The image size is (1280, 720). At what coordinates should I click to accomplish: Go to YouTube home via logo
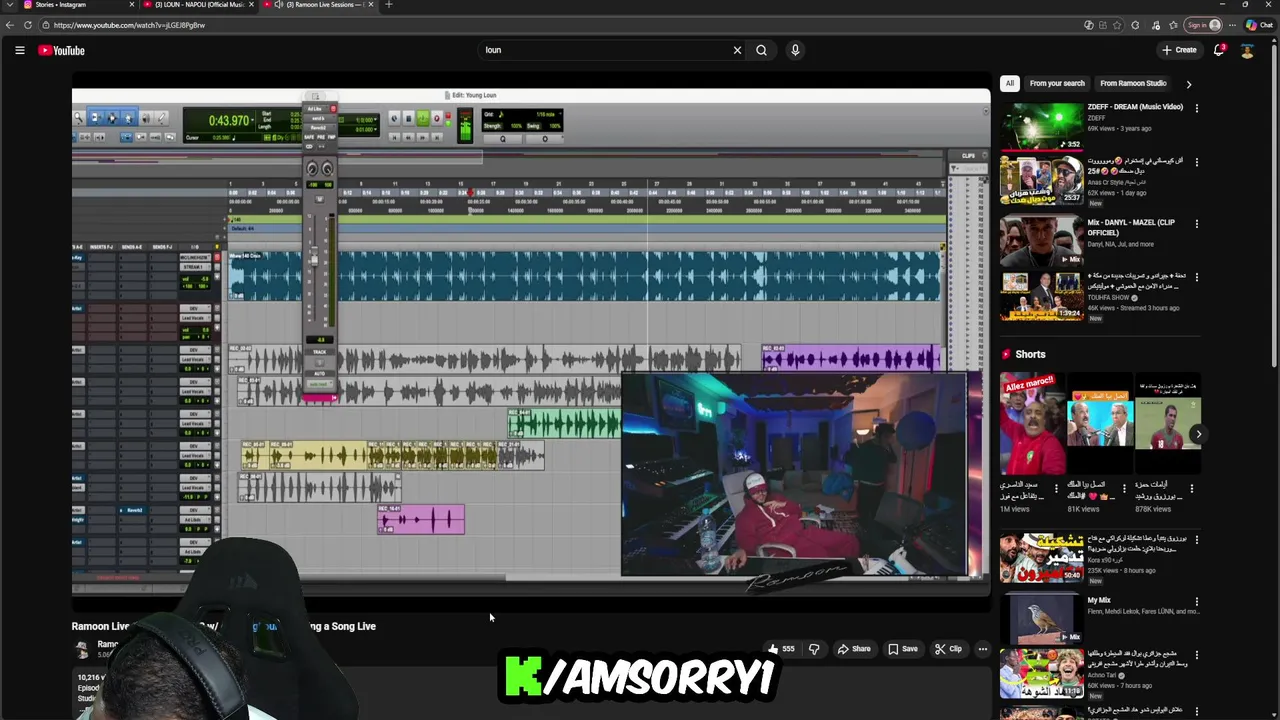coord(62,50)
